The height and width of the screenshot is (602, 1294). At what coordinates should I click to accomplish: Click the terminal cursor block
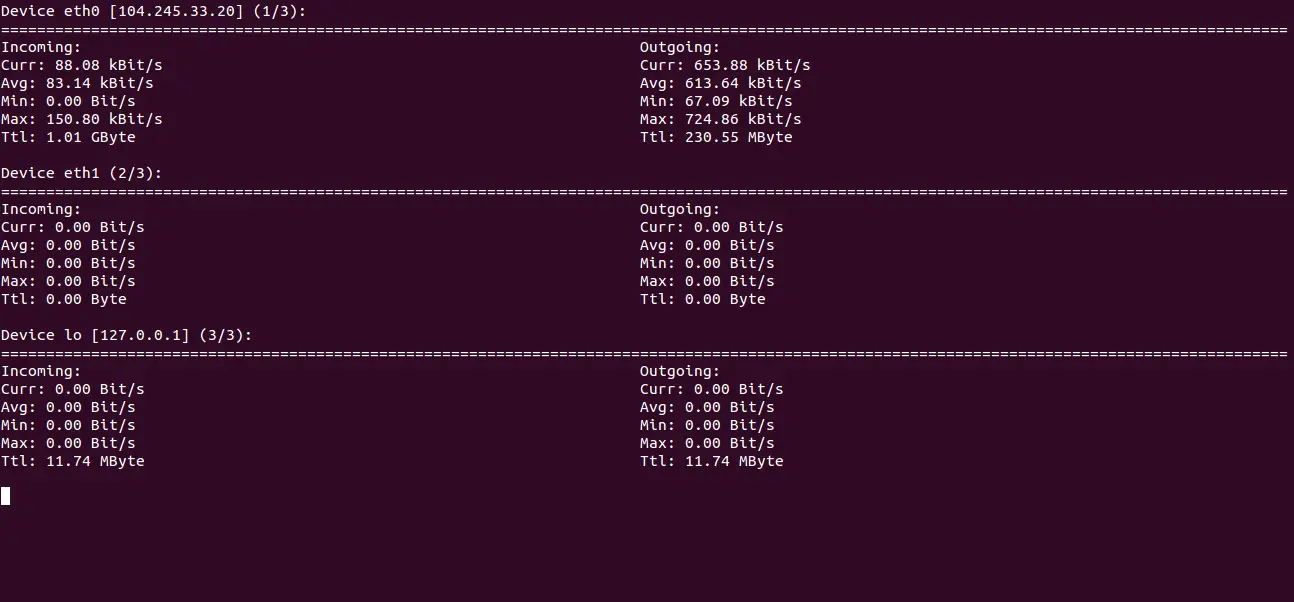[5, 495]
